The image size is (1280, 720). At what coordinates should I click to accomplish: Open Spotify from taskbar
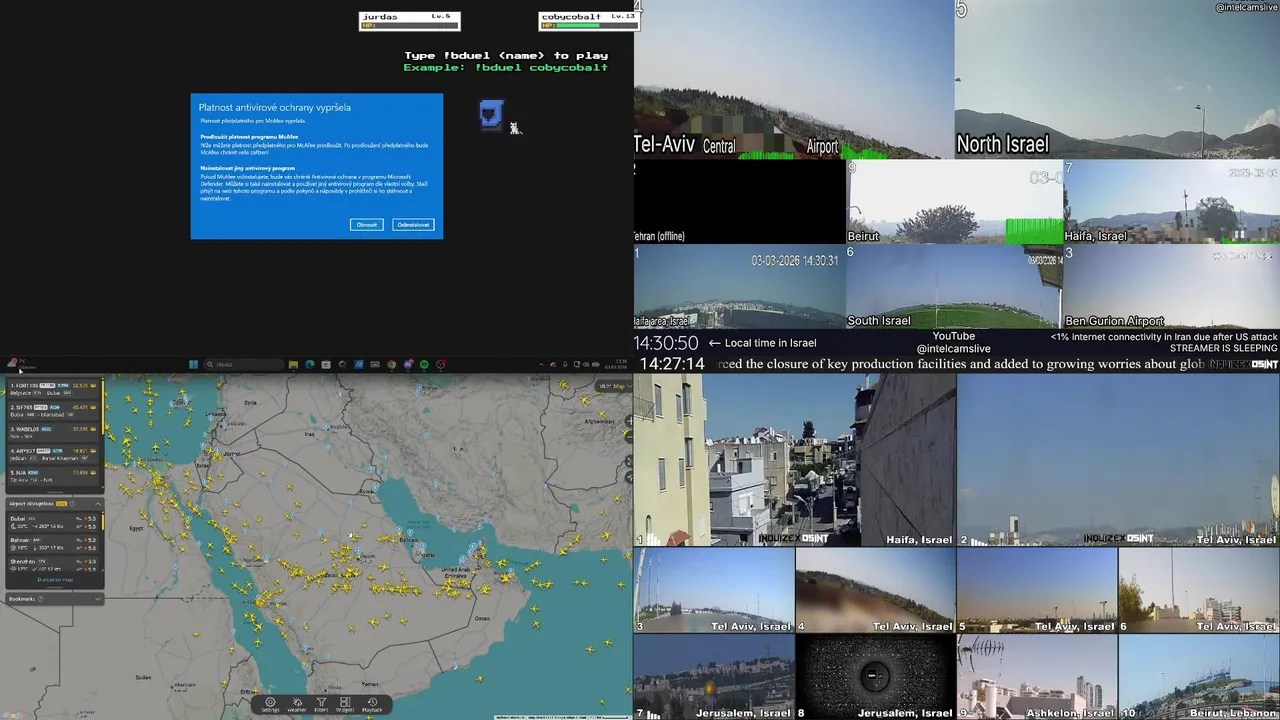tap(424, 365)
